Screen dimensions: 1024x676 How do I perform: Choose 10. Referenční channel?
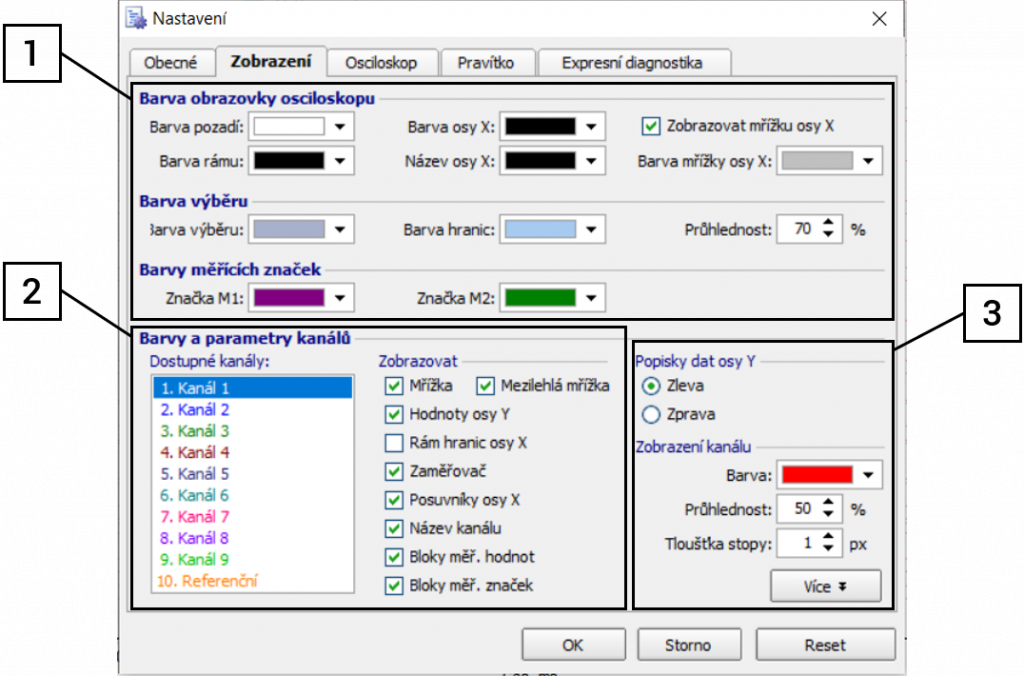[208, 581]
